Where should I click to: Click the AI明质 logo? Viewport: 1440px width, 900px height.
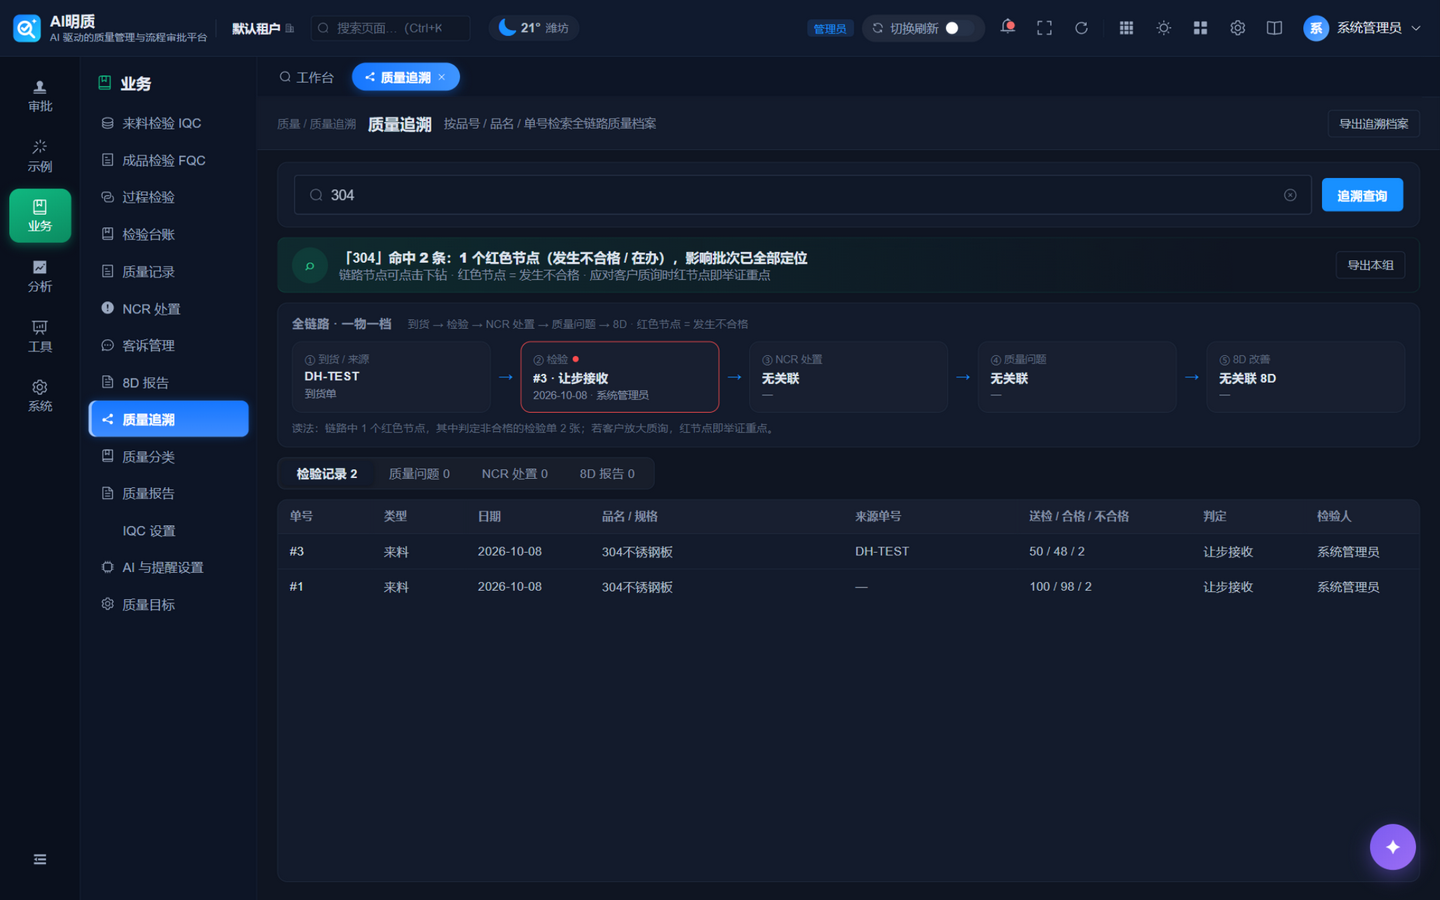coord(27,28)
